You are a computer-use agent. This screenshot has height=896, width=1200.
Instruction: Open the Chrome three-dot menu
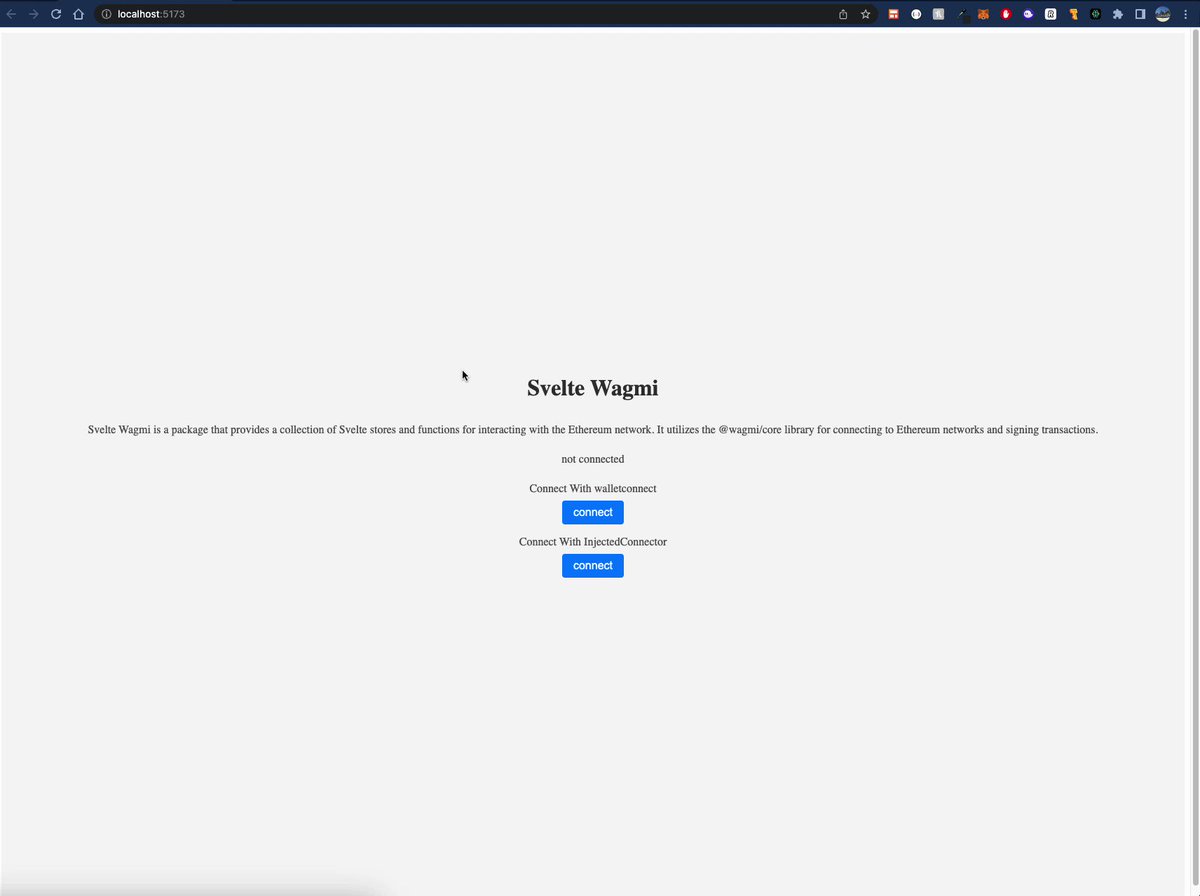1185,14
